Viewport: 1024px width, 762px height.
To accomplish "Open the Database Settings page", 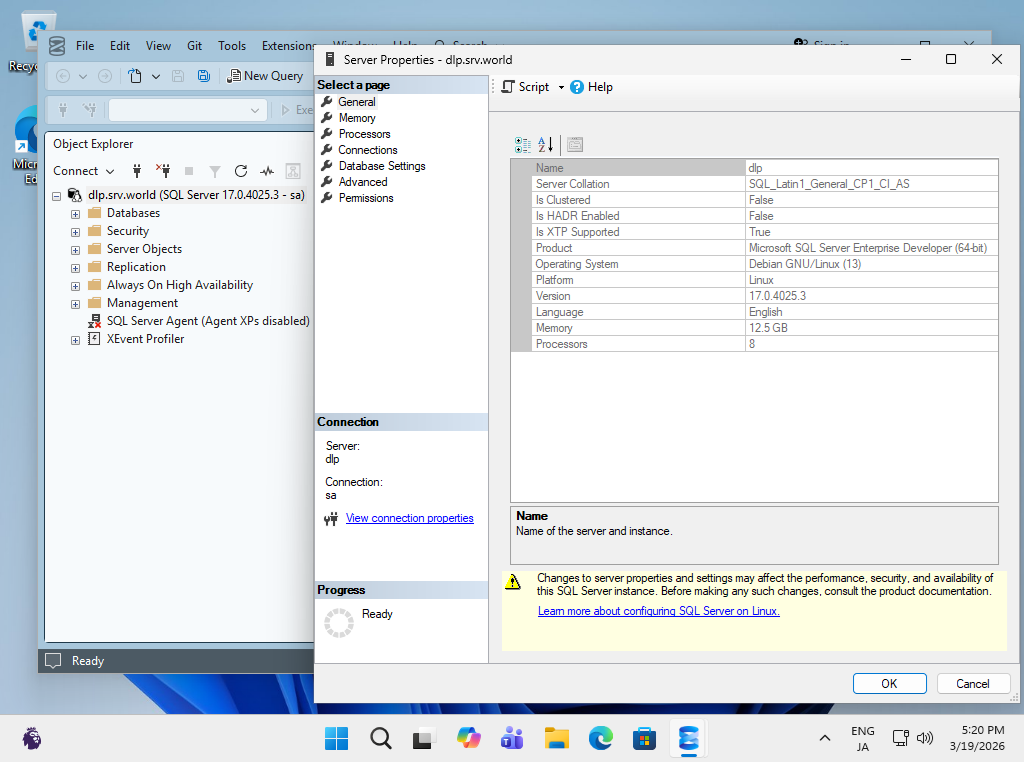I will tap(382, 166).
